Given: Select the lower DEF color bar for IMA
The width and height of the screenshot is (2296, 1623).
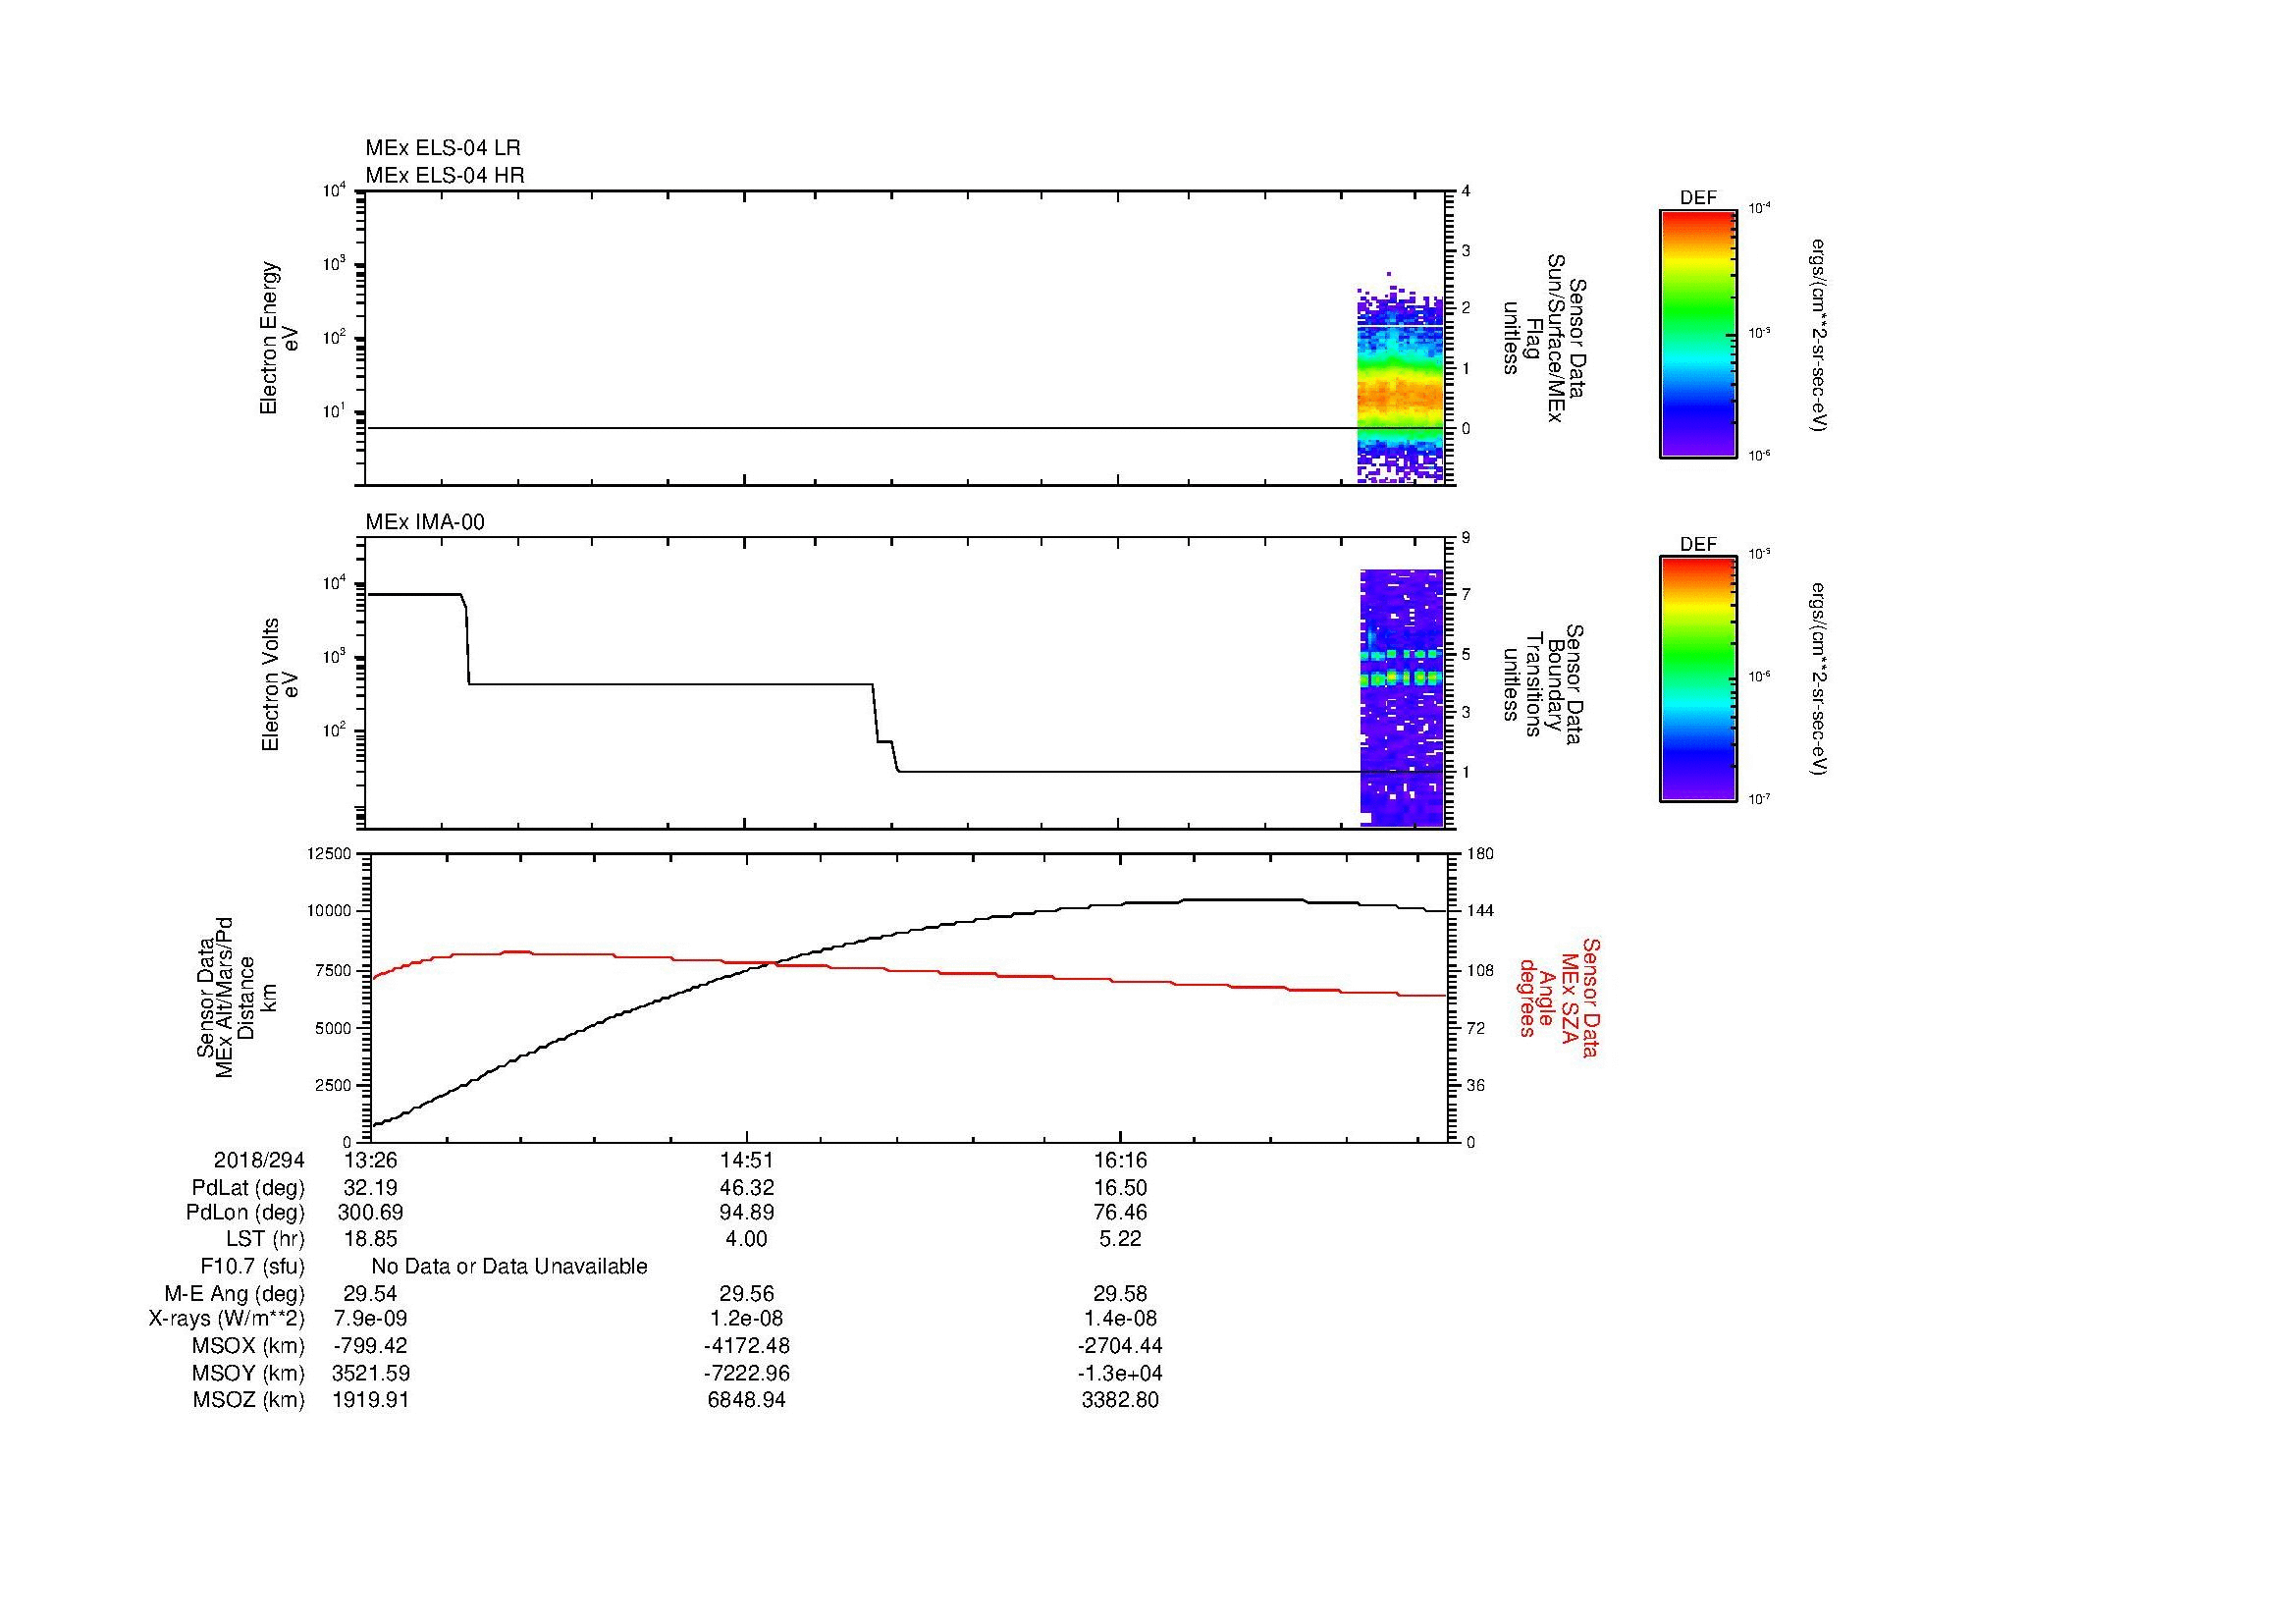Looking at the screenshot, I should (x=1698, y=680).
